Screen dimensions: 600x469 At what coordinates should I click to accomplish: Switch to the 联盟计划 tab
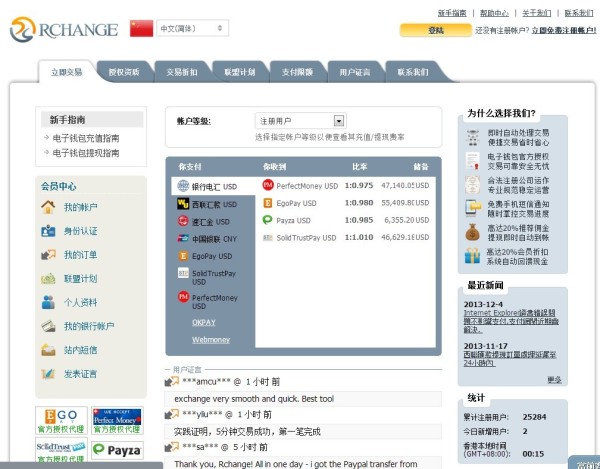pos(240,72)
